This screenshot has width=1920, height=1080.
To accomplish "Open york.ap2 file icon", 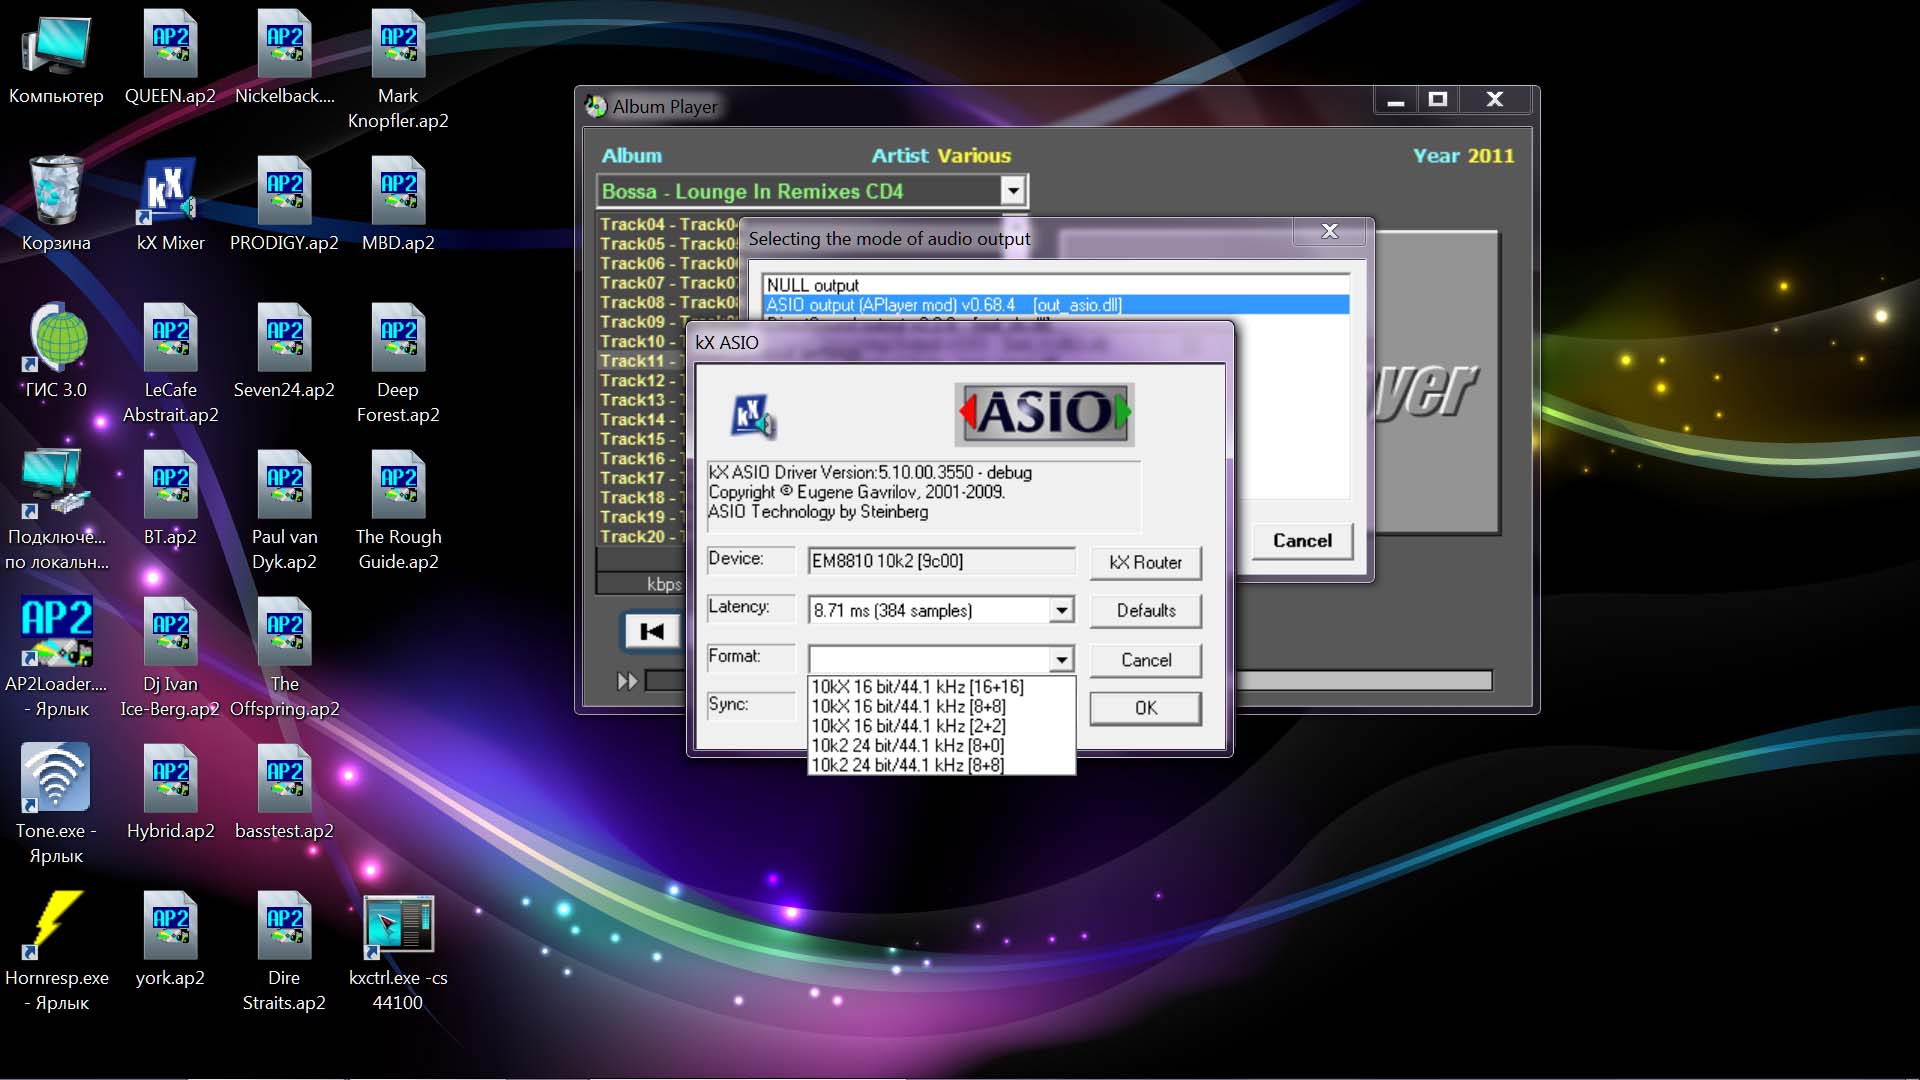I will pyautogui.click(x=170, y=925).
